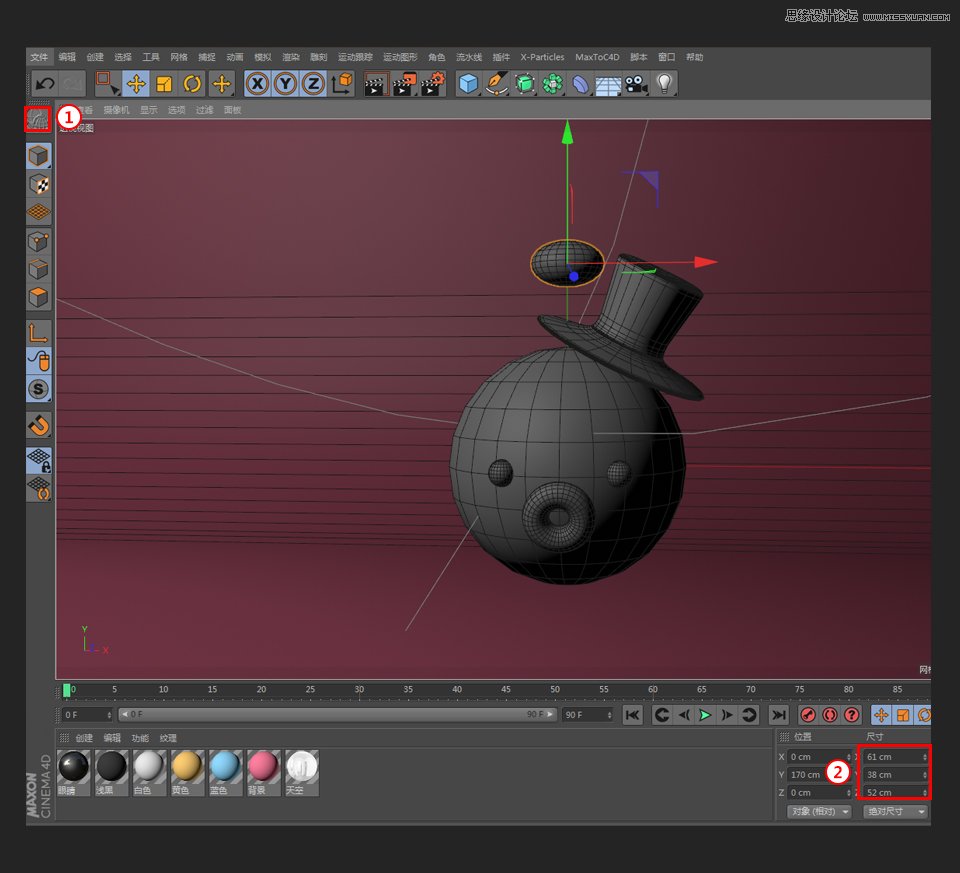Add a cube primitive object
The width and height of the screenshot is (960, 873).
click(468, 84)
